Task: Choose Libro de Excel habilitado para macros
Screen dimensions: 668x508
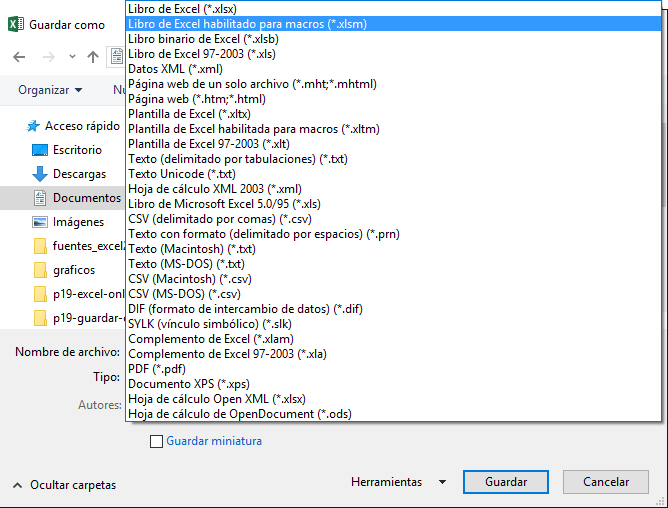Action: (393, 24)
